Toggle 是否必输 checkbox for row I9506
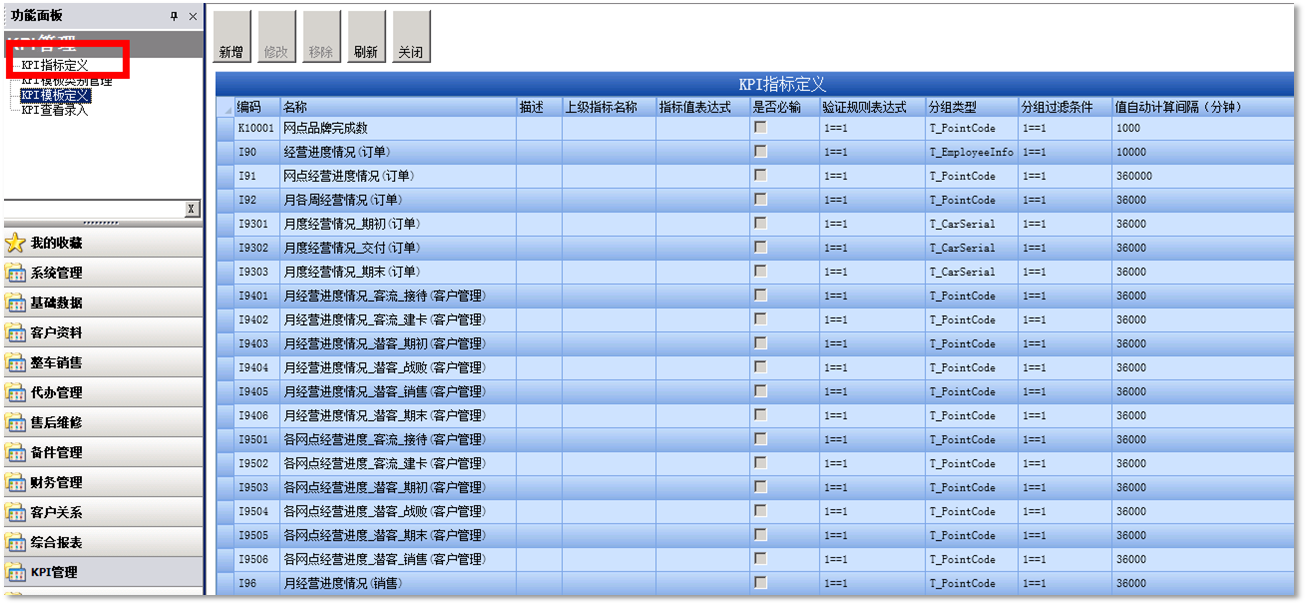This screenshot has width=1307, height=605. [x=761, y=559]
